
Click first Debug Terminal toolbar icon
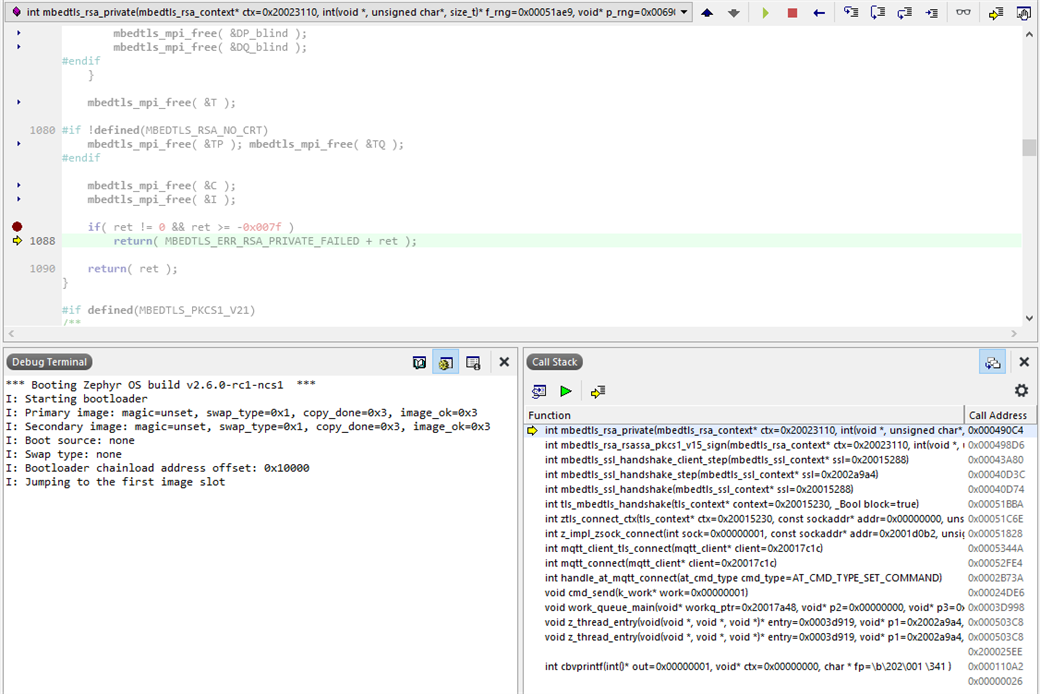(419, 362)
